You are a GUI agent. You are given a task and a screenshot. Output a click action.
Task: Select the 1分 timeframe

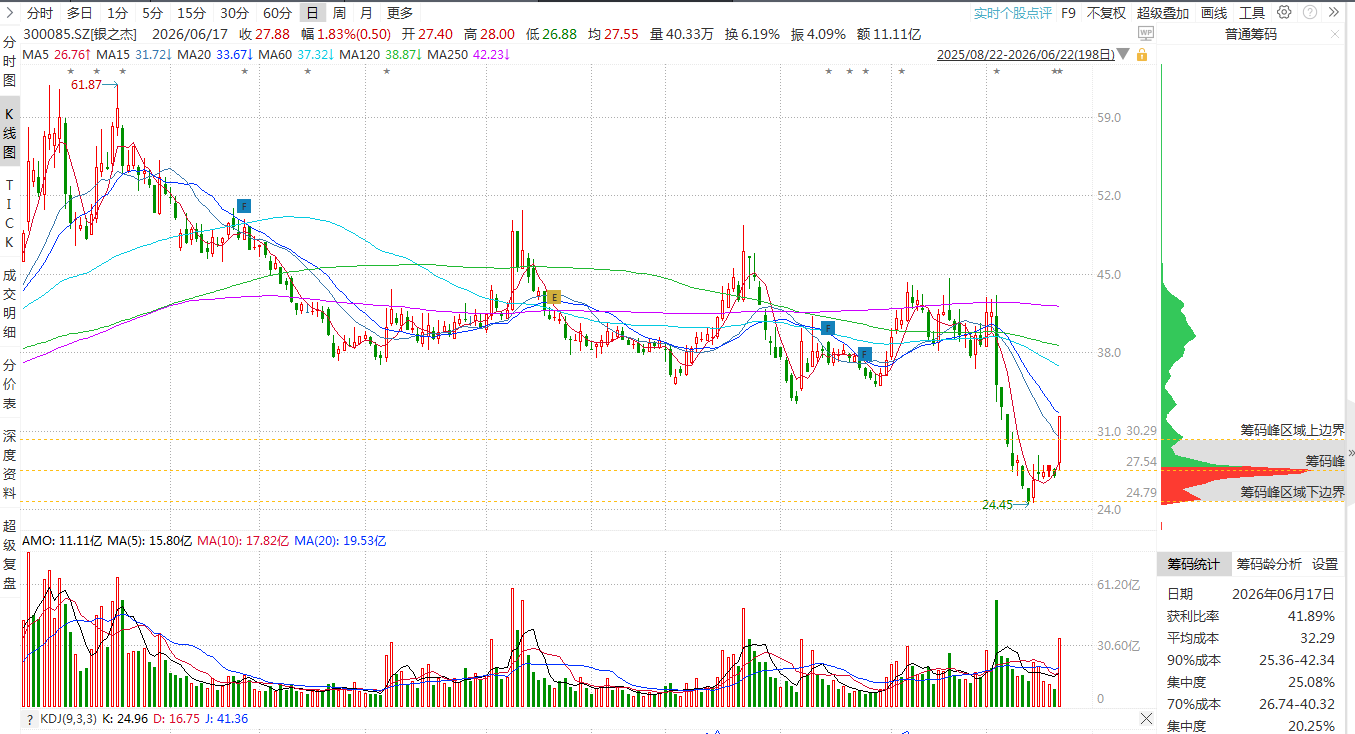tap(117, 13)
